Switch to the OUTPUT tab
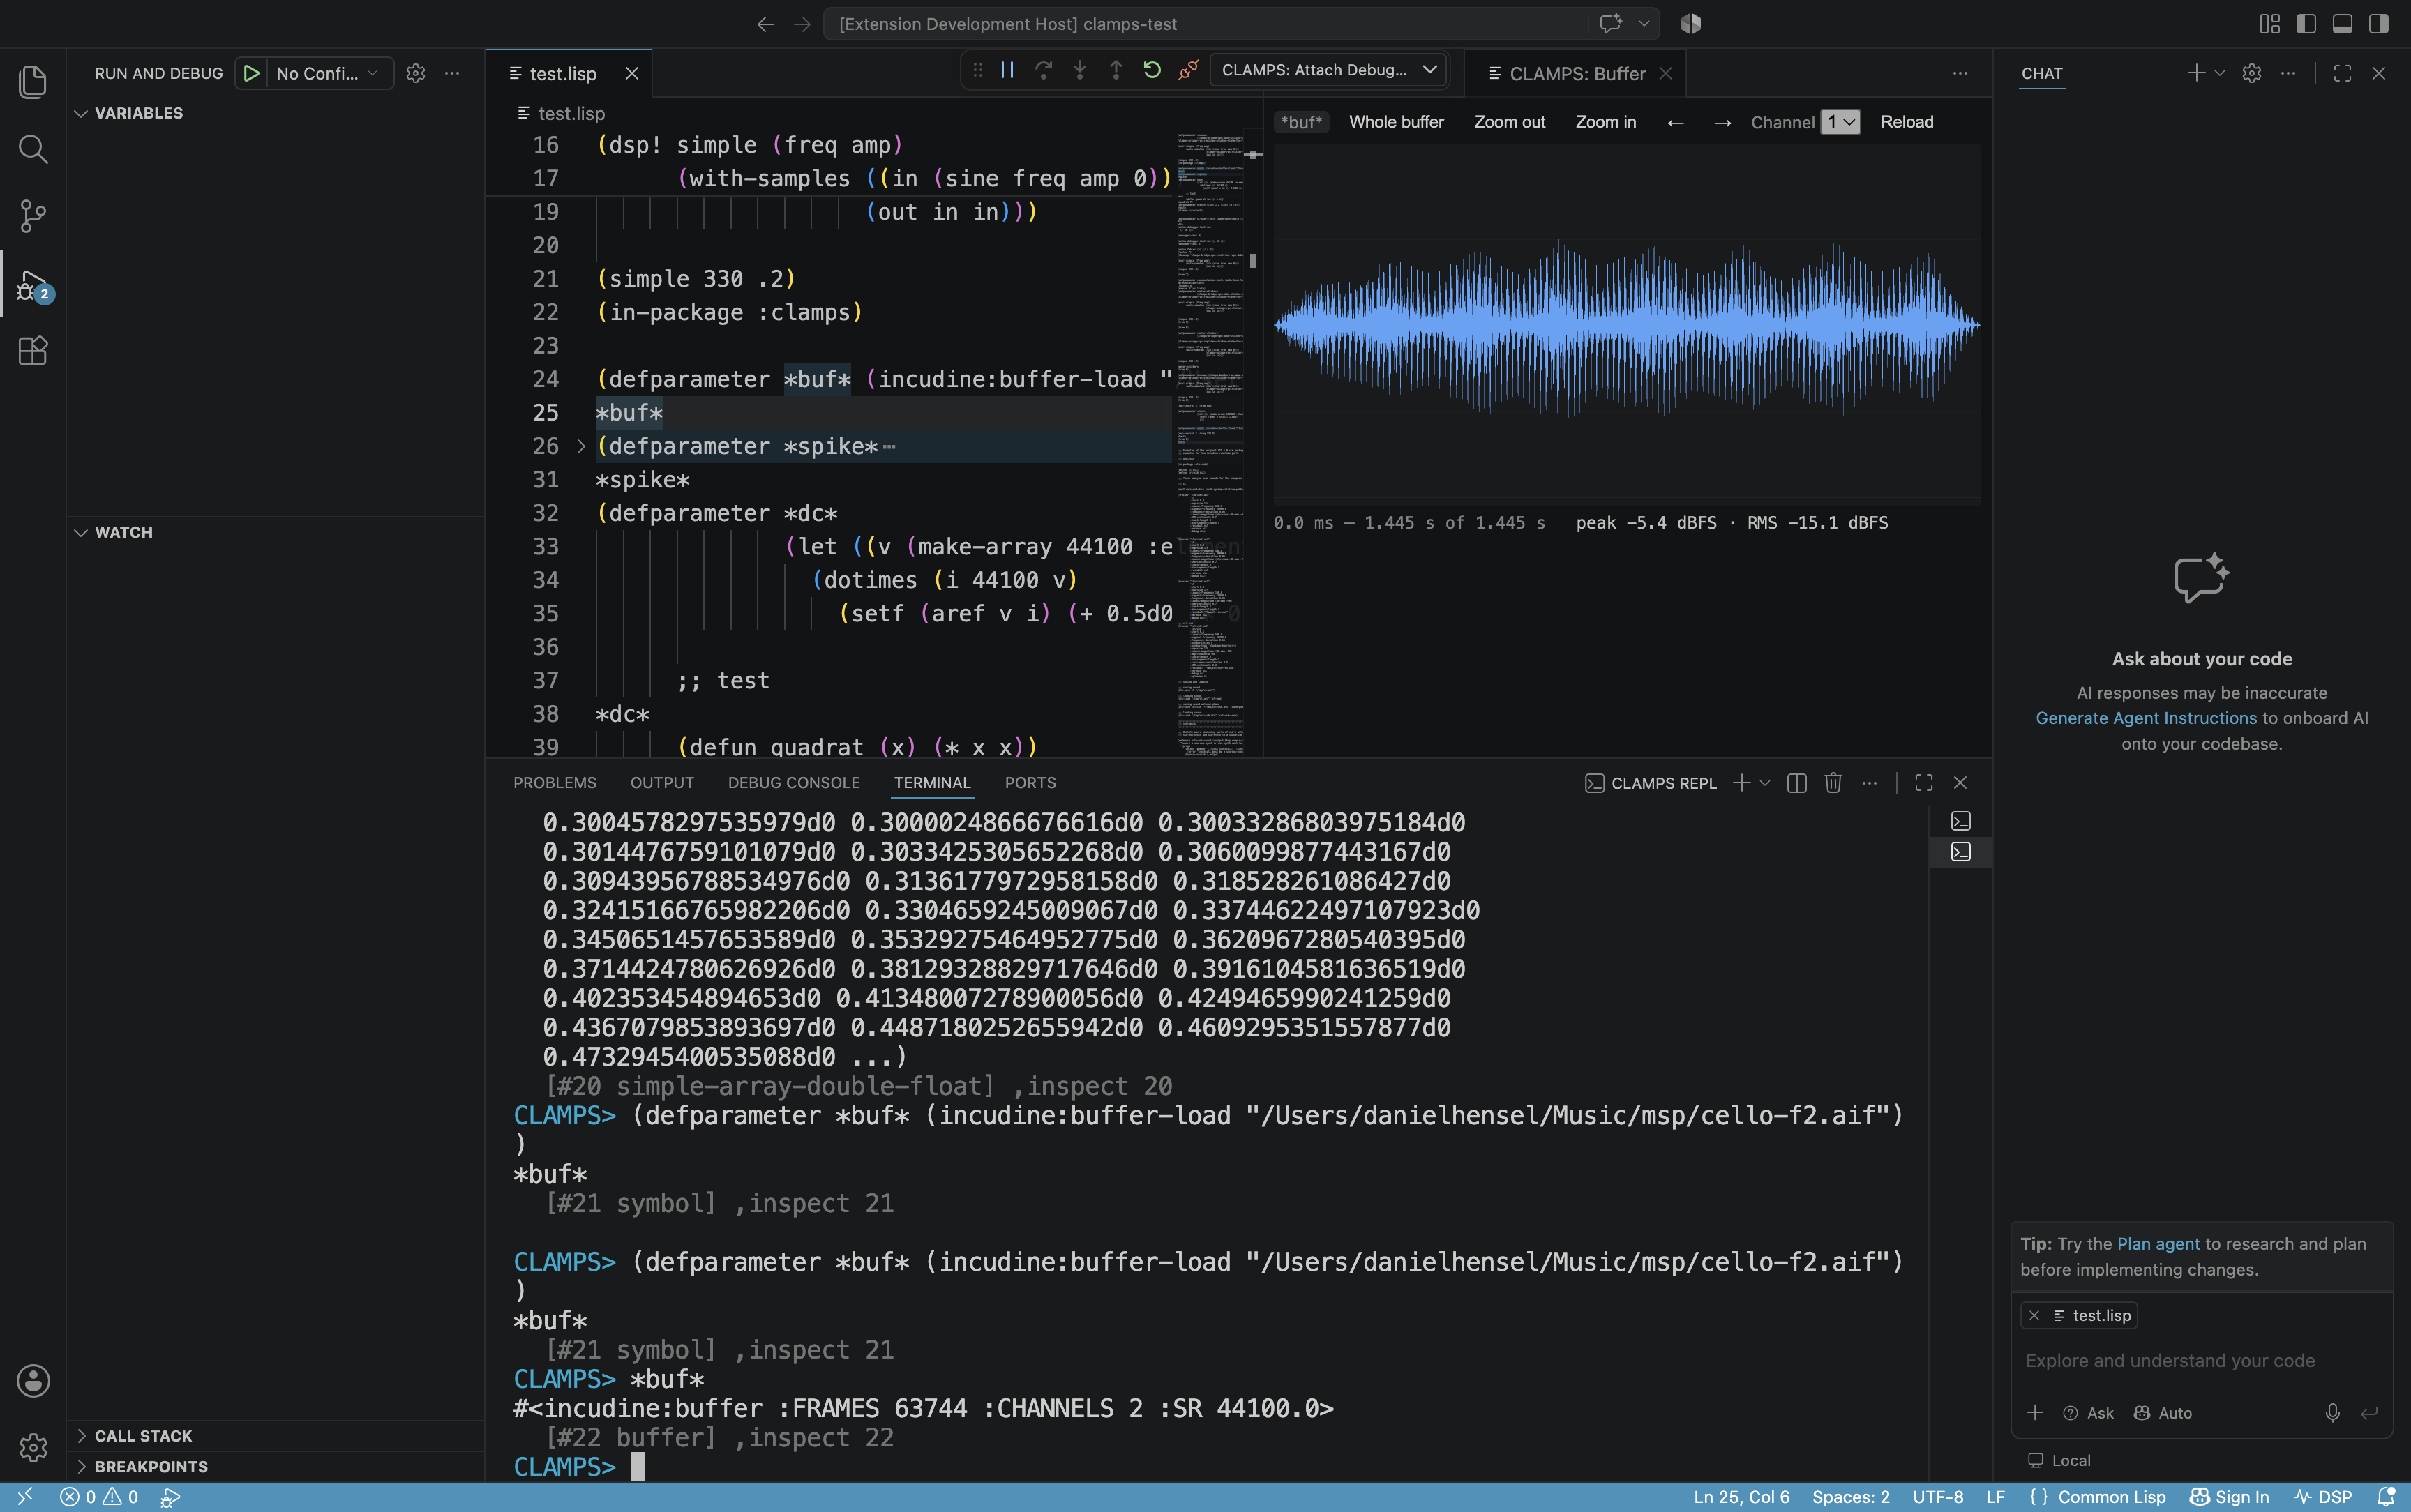Viewport: 2411px width, 1512px height. (x=662, y=783)
